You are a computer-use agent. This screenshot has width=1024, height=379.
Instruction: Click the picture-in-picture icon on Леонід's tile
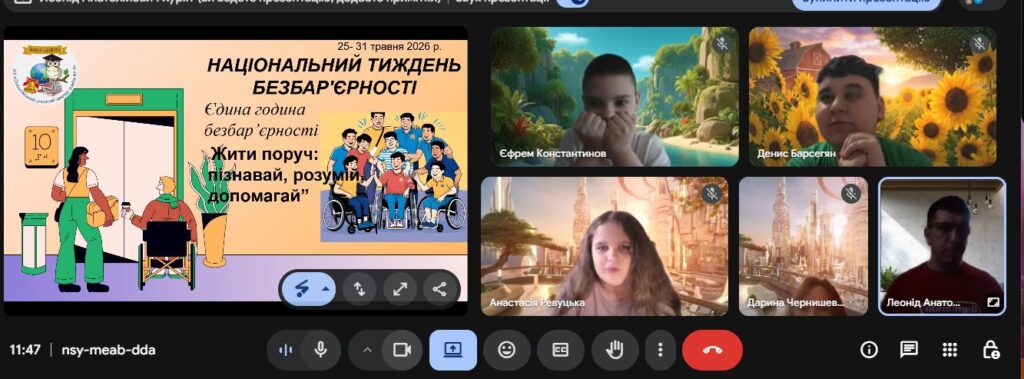(x=993, y=303)
